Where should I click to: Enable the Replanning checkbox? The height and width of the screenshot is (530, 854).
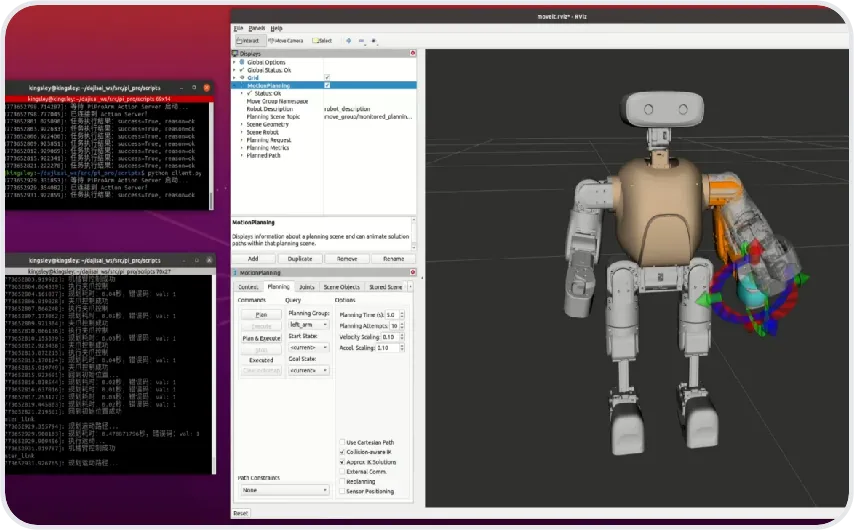[342, 482]
